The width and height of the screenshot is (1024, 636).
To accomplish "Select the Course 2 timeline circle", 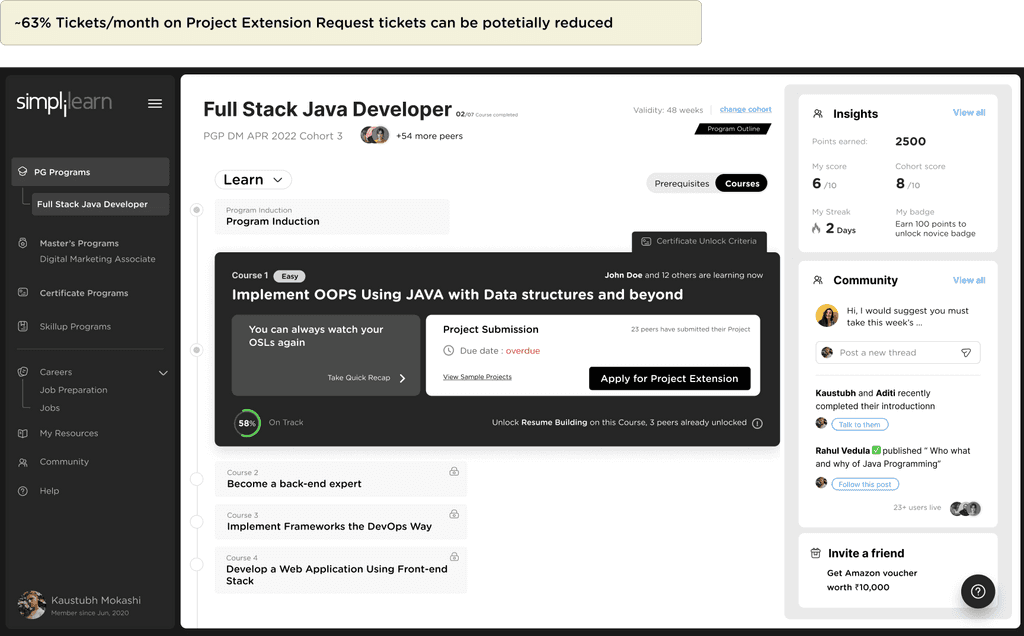I will click(196, 479).
